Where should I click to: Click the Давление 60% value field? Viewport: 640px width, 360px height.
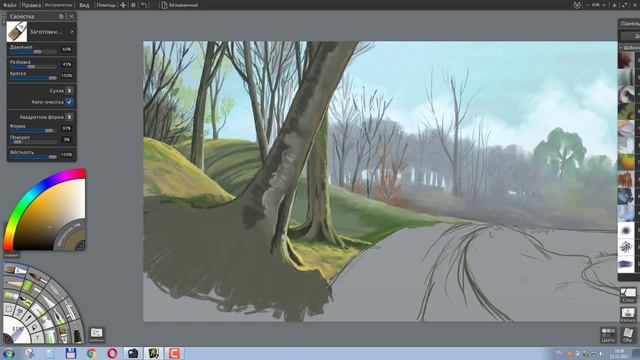click(x=67, y=49)
